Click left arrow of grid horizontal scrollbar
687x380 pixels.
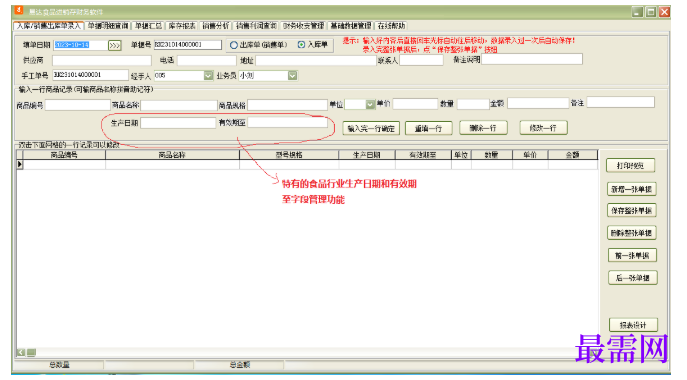(21, 352)
